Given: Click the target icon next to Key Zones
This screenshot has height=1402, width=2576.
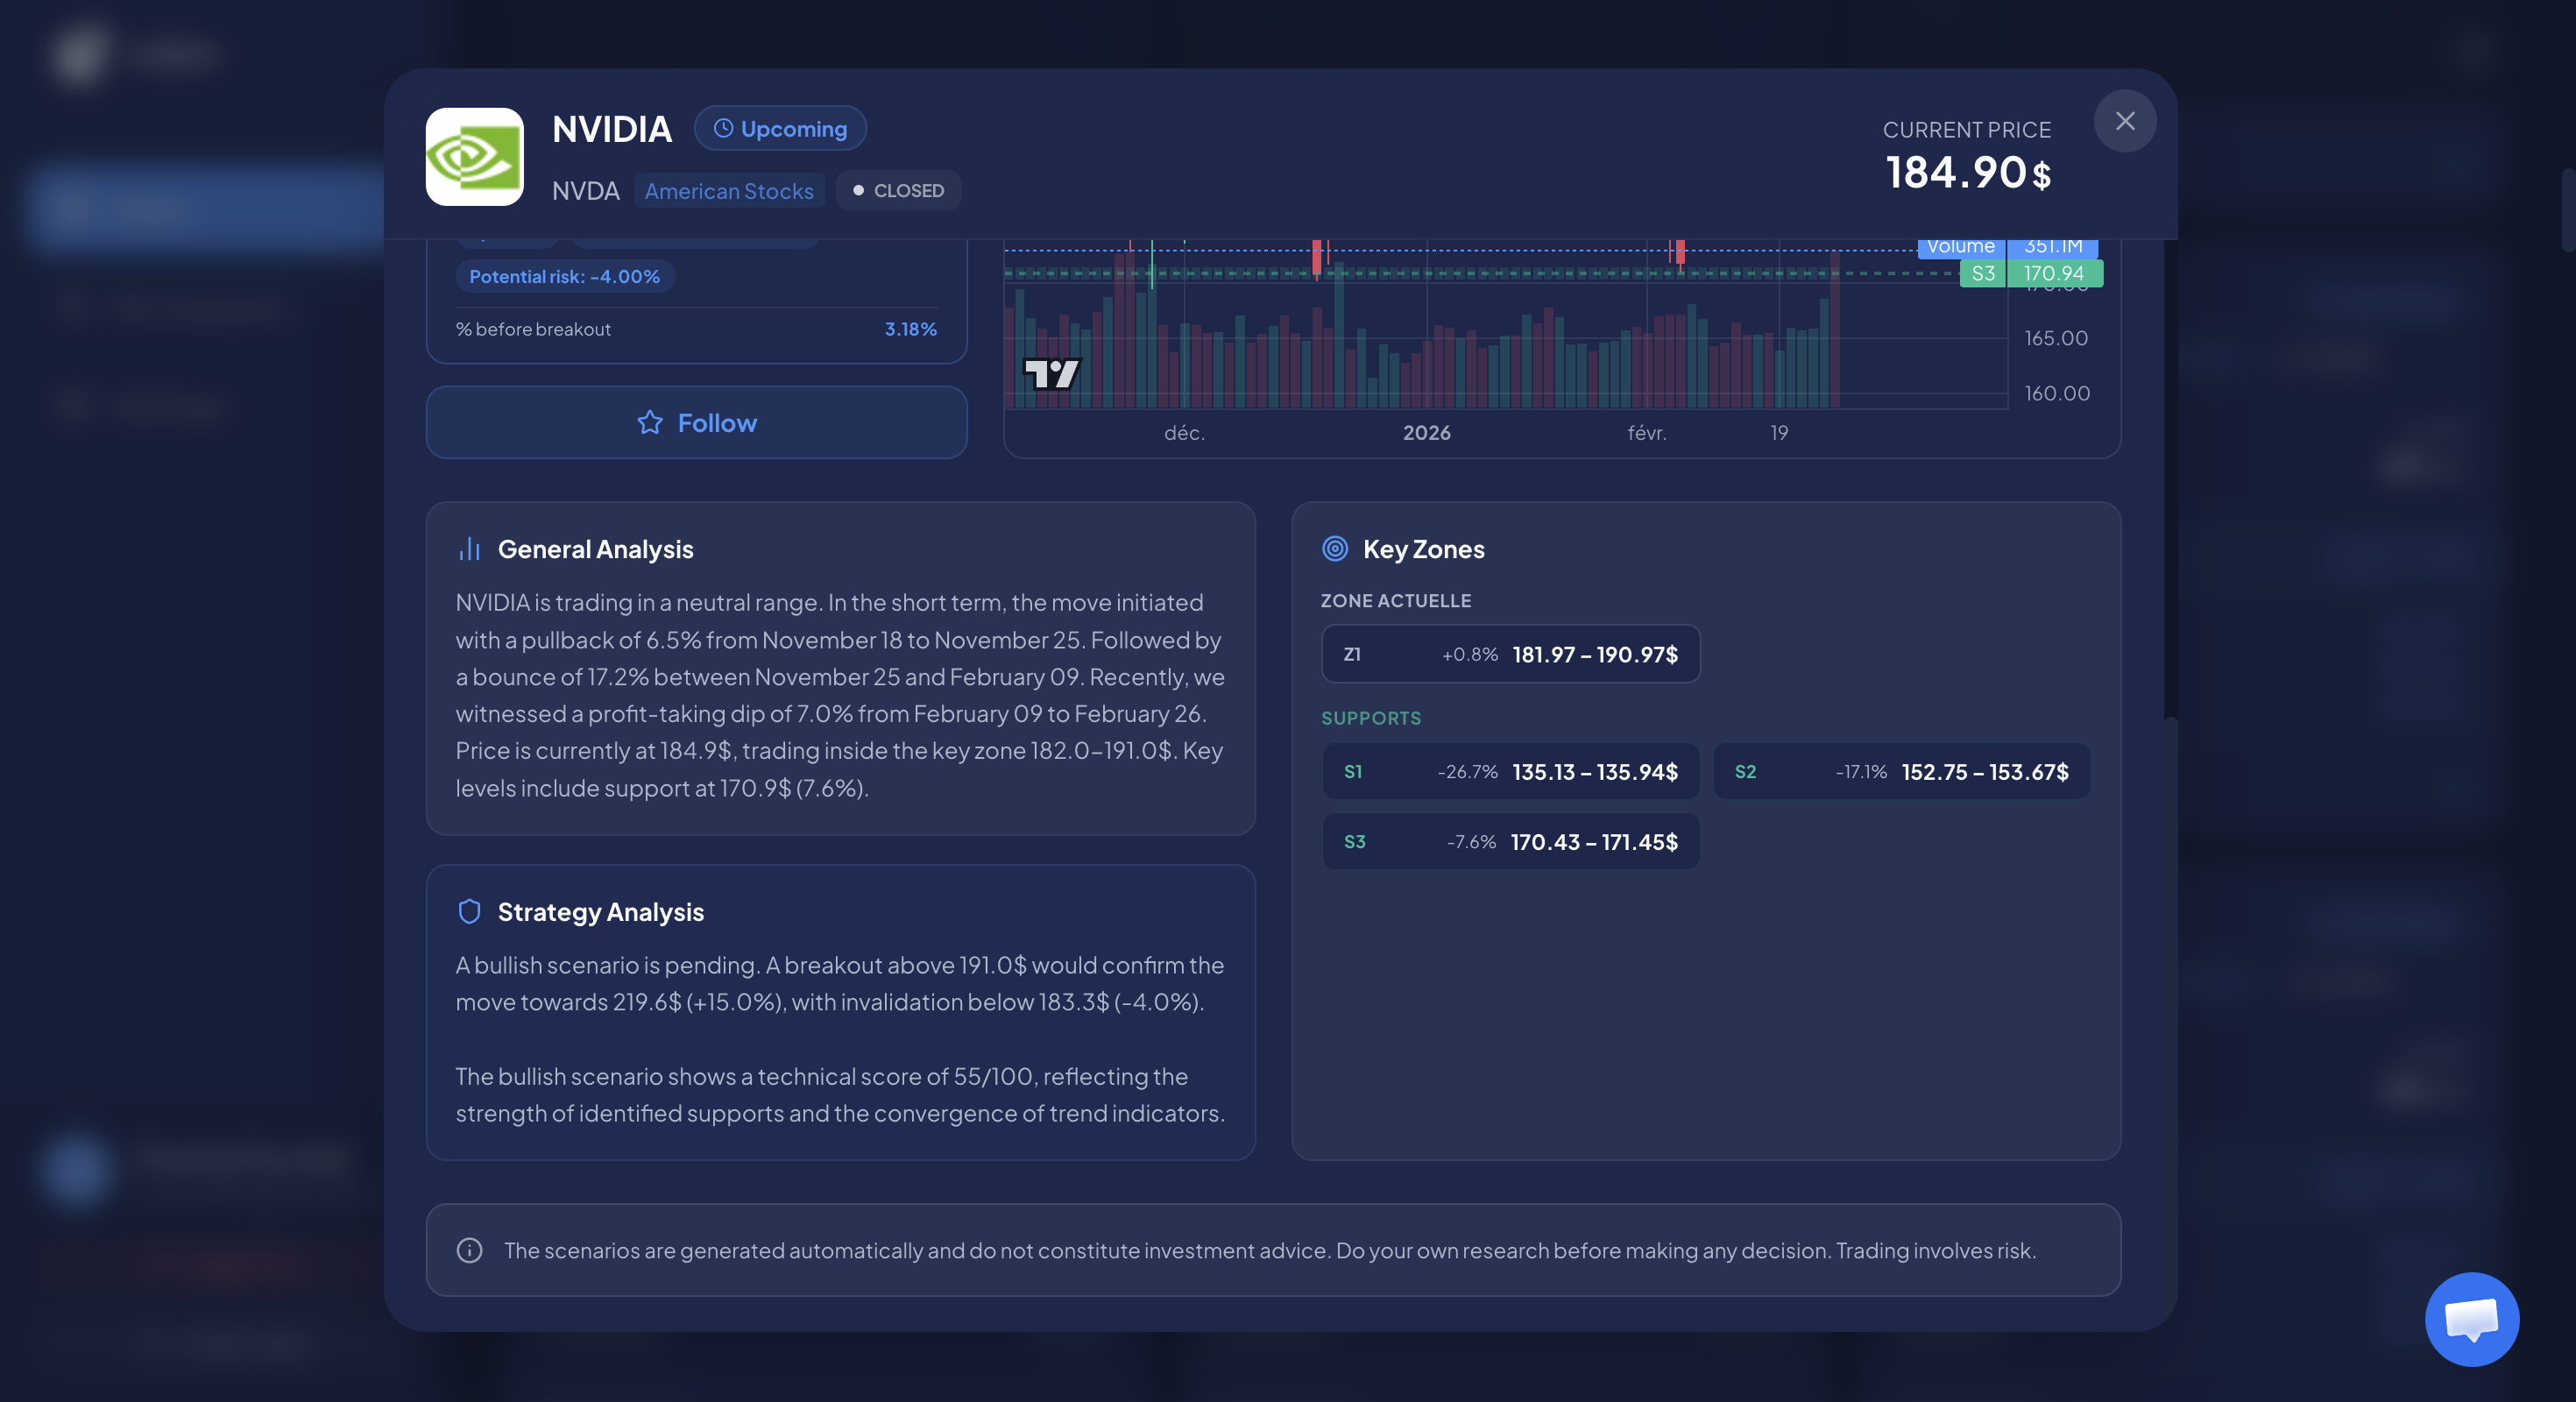Looking at the screenshot, I should pos(1335,548).
